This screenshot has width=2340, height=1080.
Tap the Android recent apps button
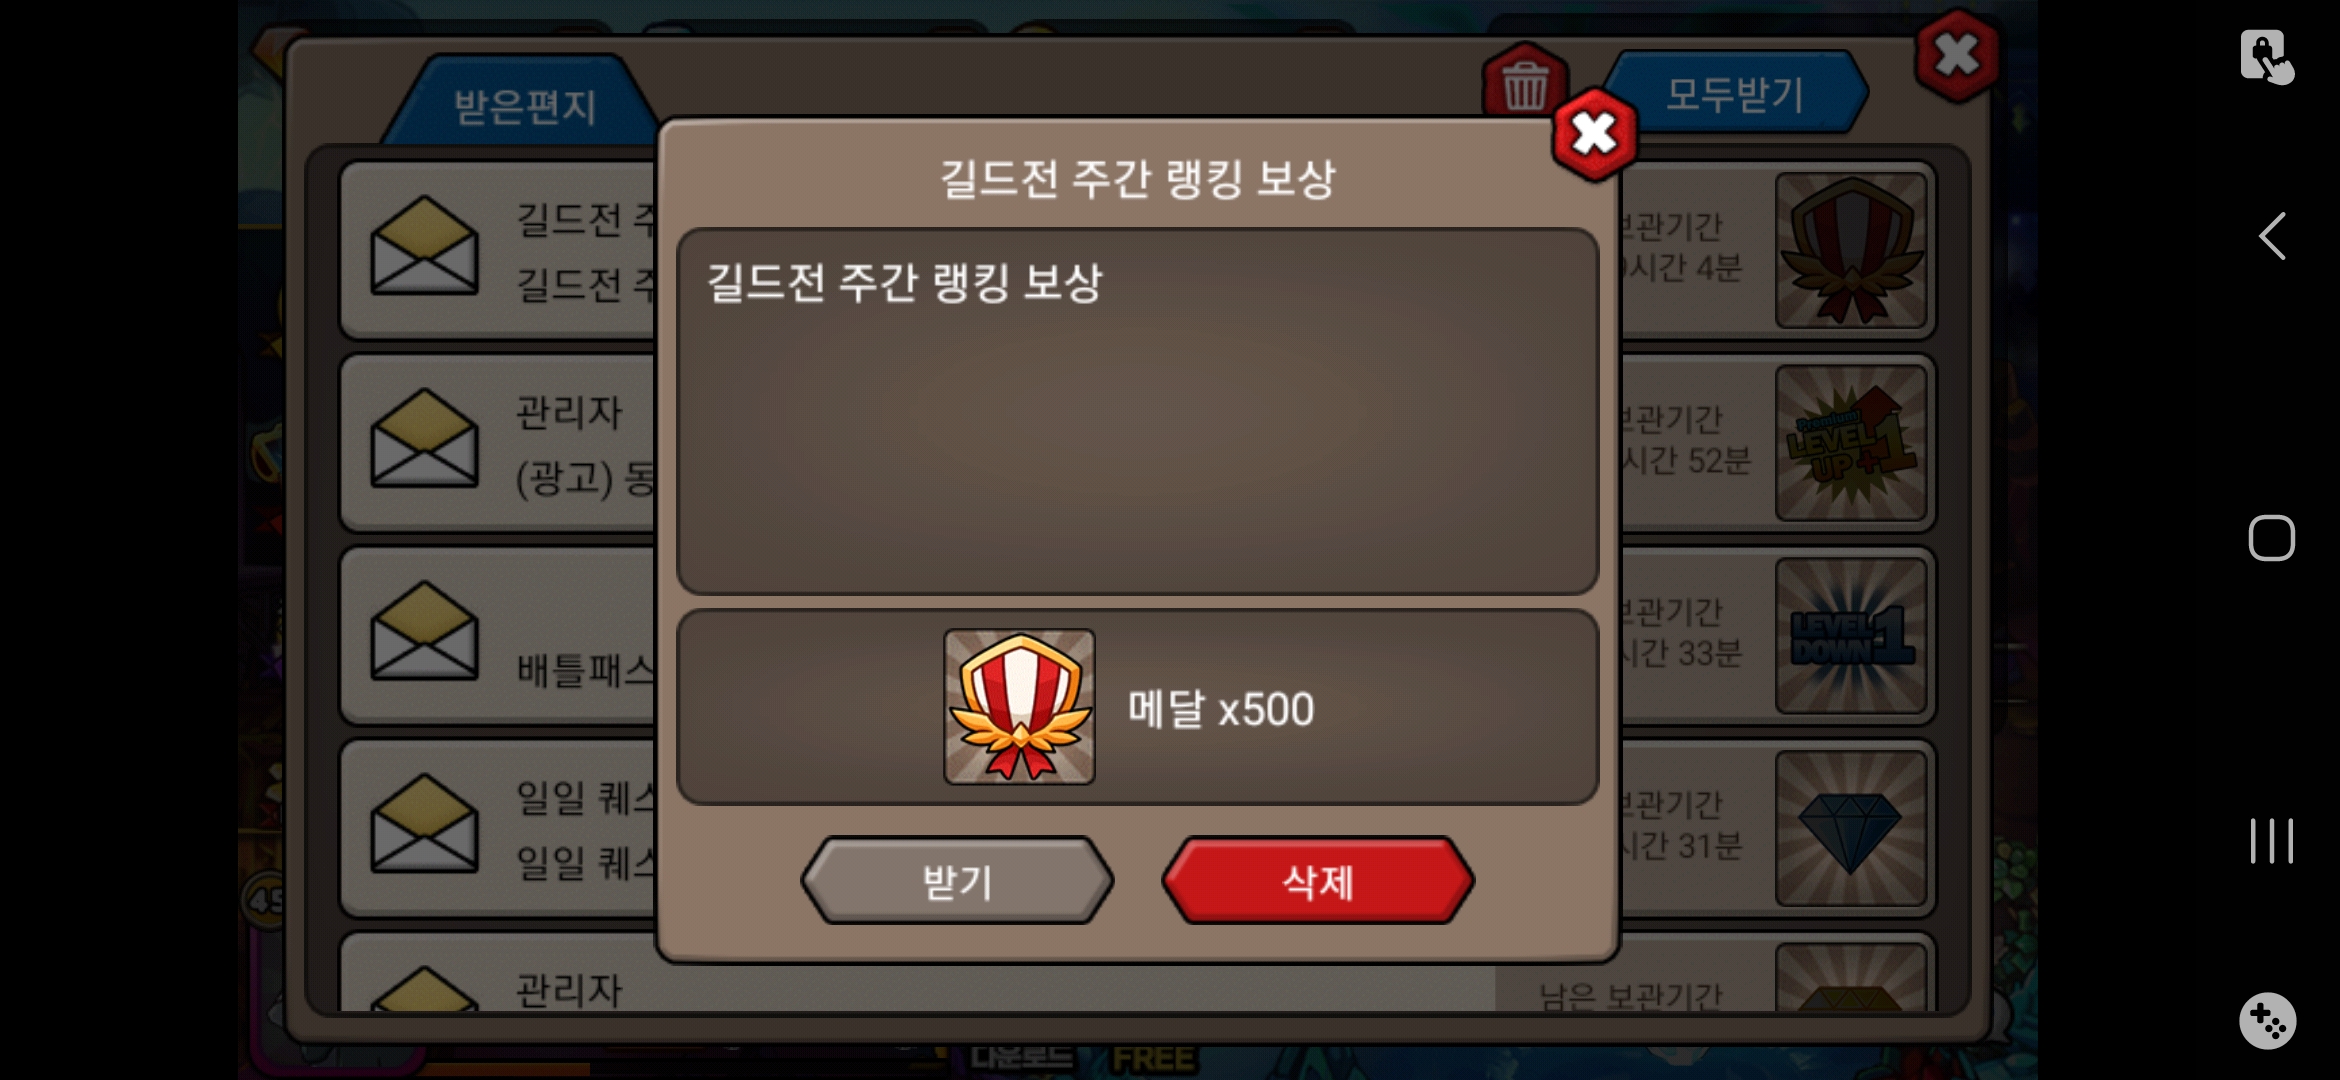click(x=2271, y=840)
